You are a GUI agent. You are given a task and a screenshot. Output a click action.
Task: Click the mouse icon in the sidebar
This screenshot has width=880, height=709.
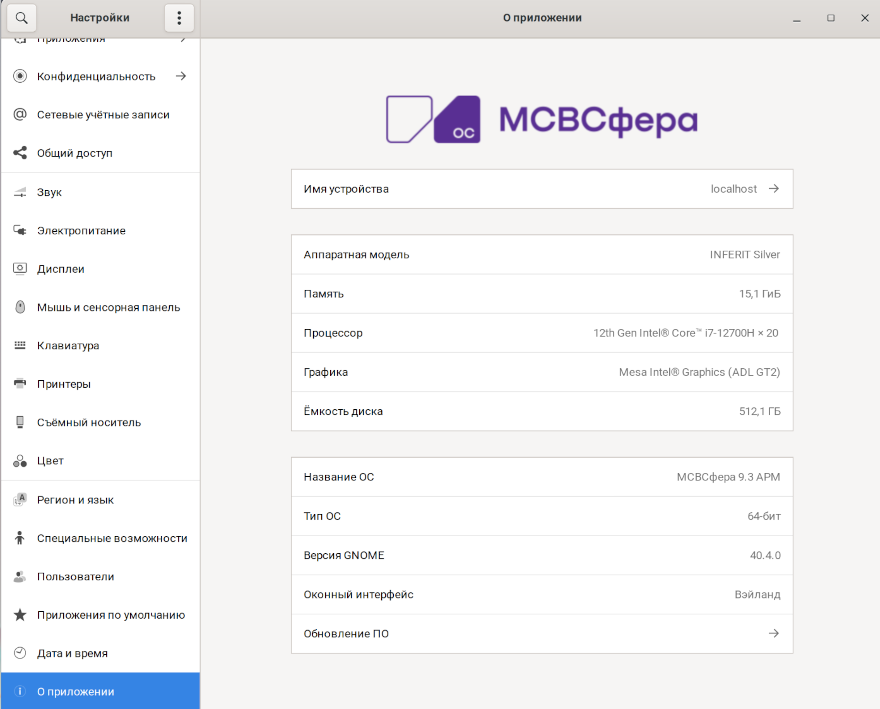click(x=20, y=307)
